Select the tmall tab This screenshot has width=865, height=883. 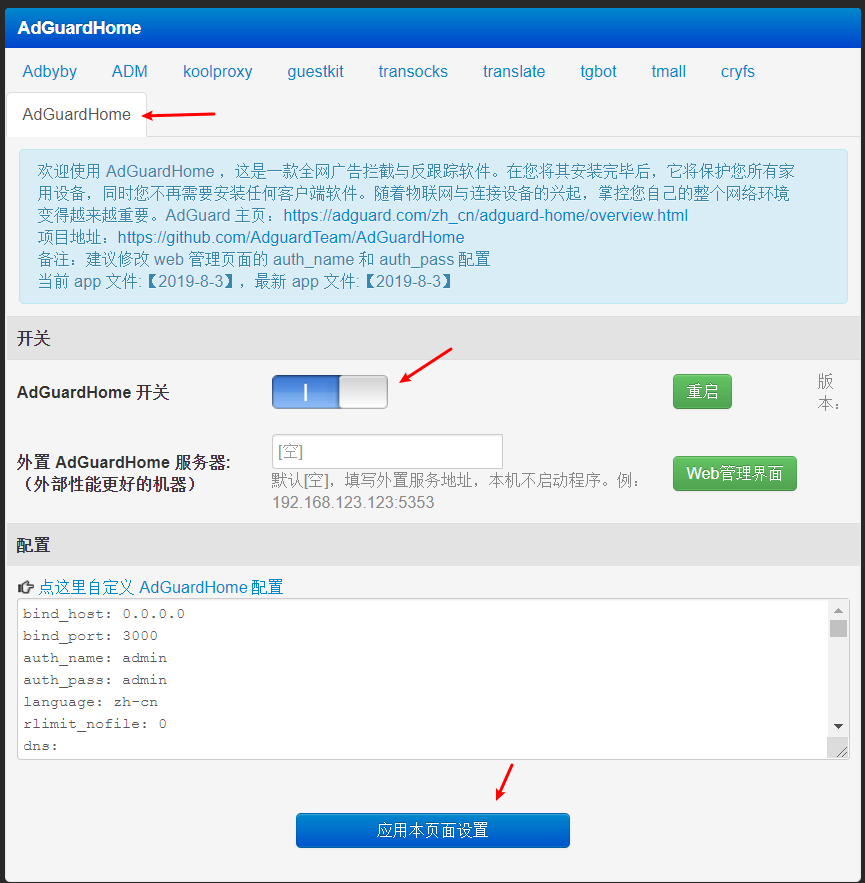[668, 71]
